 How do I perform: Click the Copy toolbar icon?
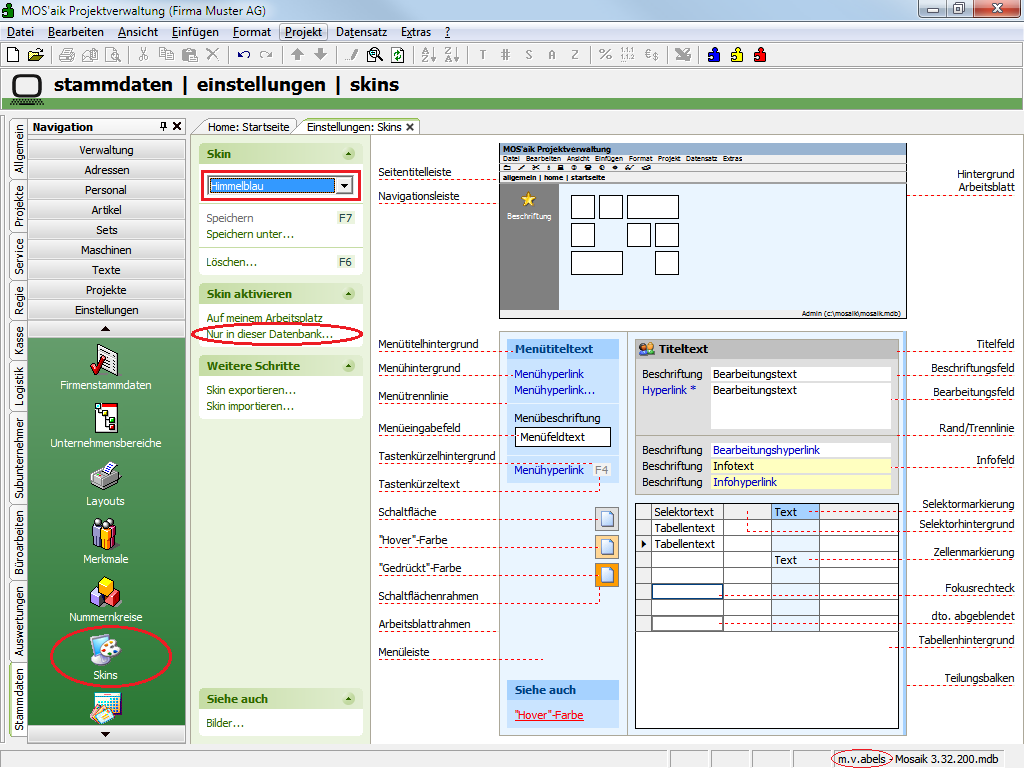167,55
